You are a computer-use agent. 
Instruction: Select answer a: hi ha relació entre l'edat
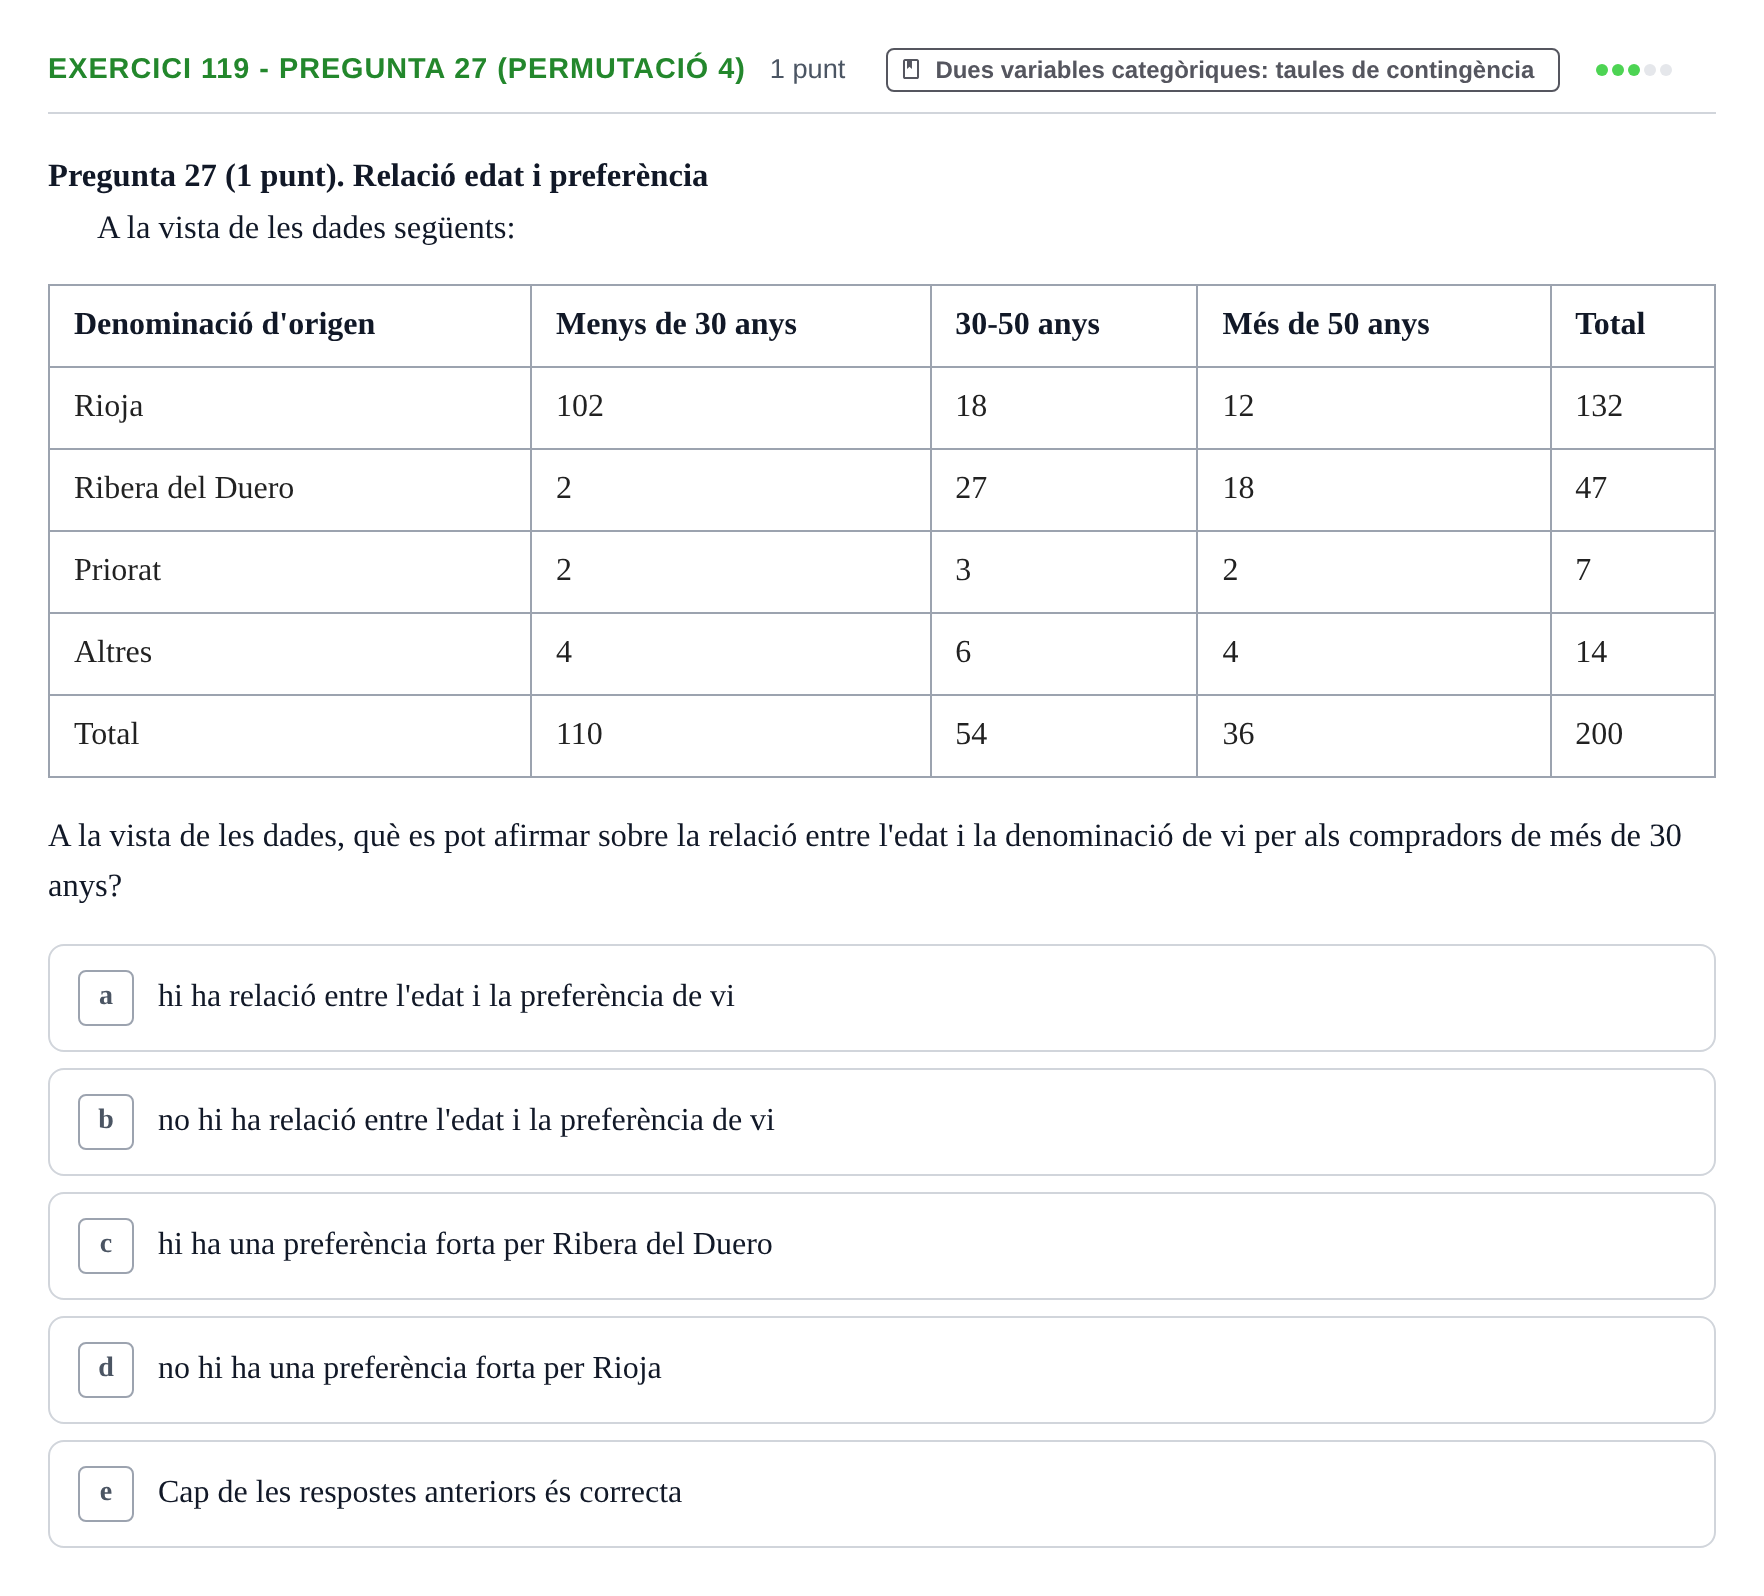[881, 998]
